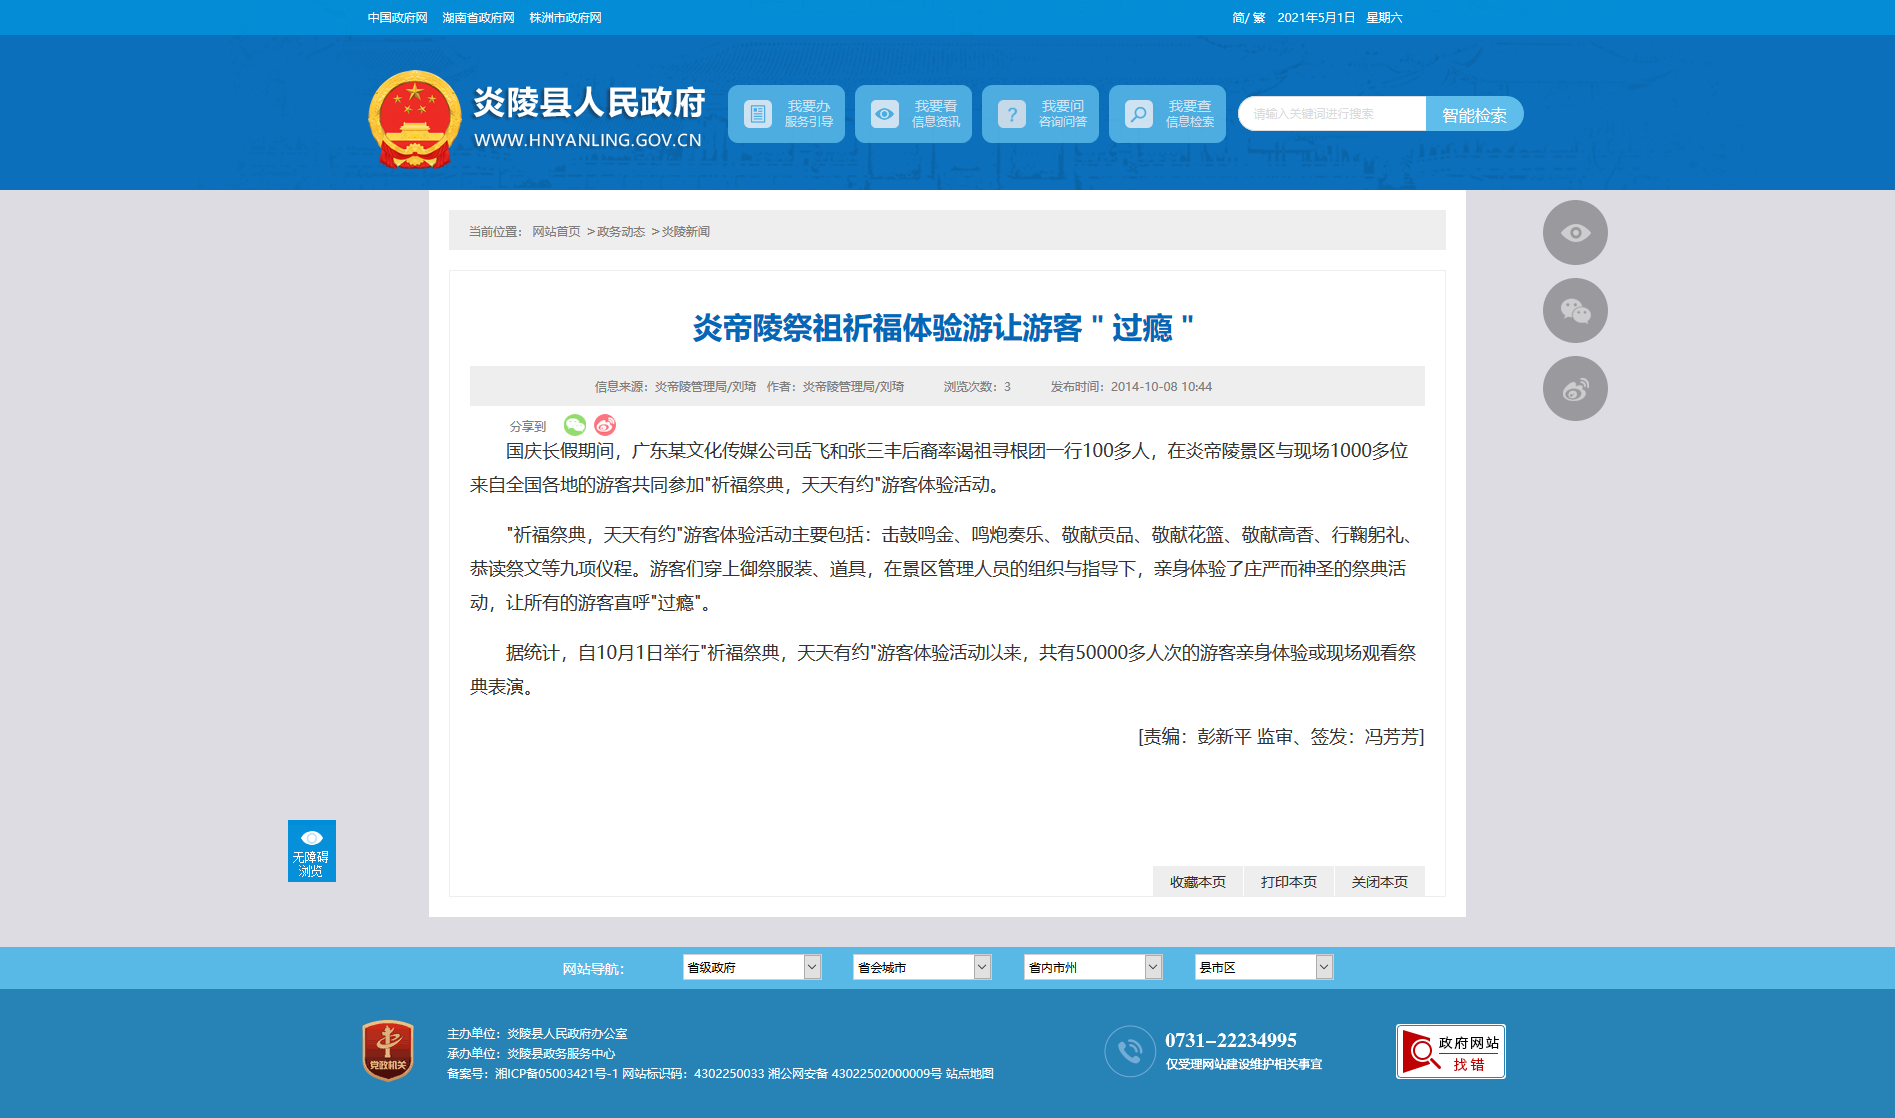Open the gray Weibo sidebar button
Screen dimensions: 1895x1118
(1575, 389)
